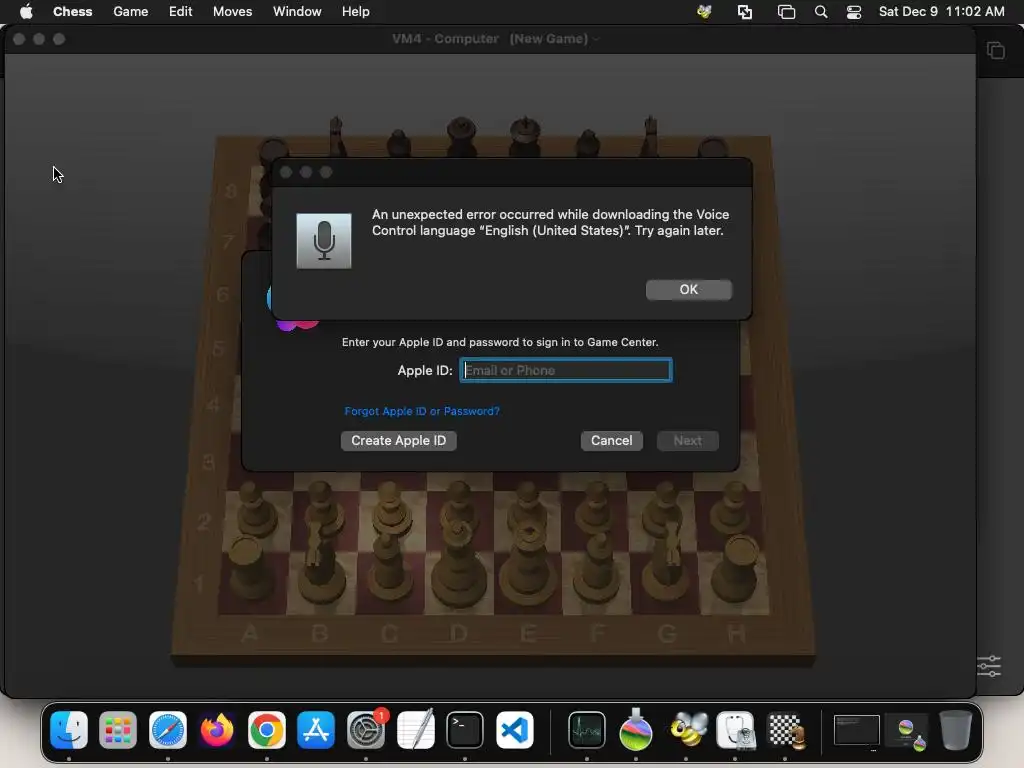Viewport: 1024px width, 768px height.
Task: Open Launchpad from the Dock
Action: (x=118, y=729)
